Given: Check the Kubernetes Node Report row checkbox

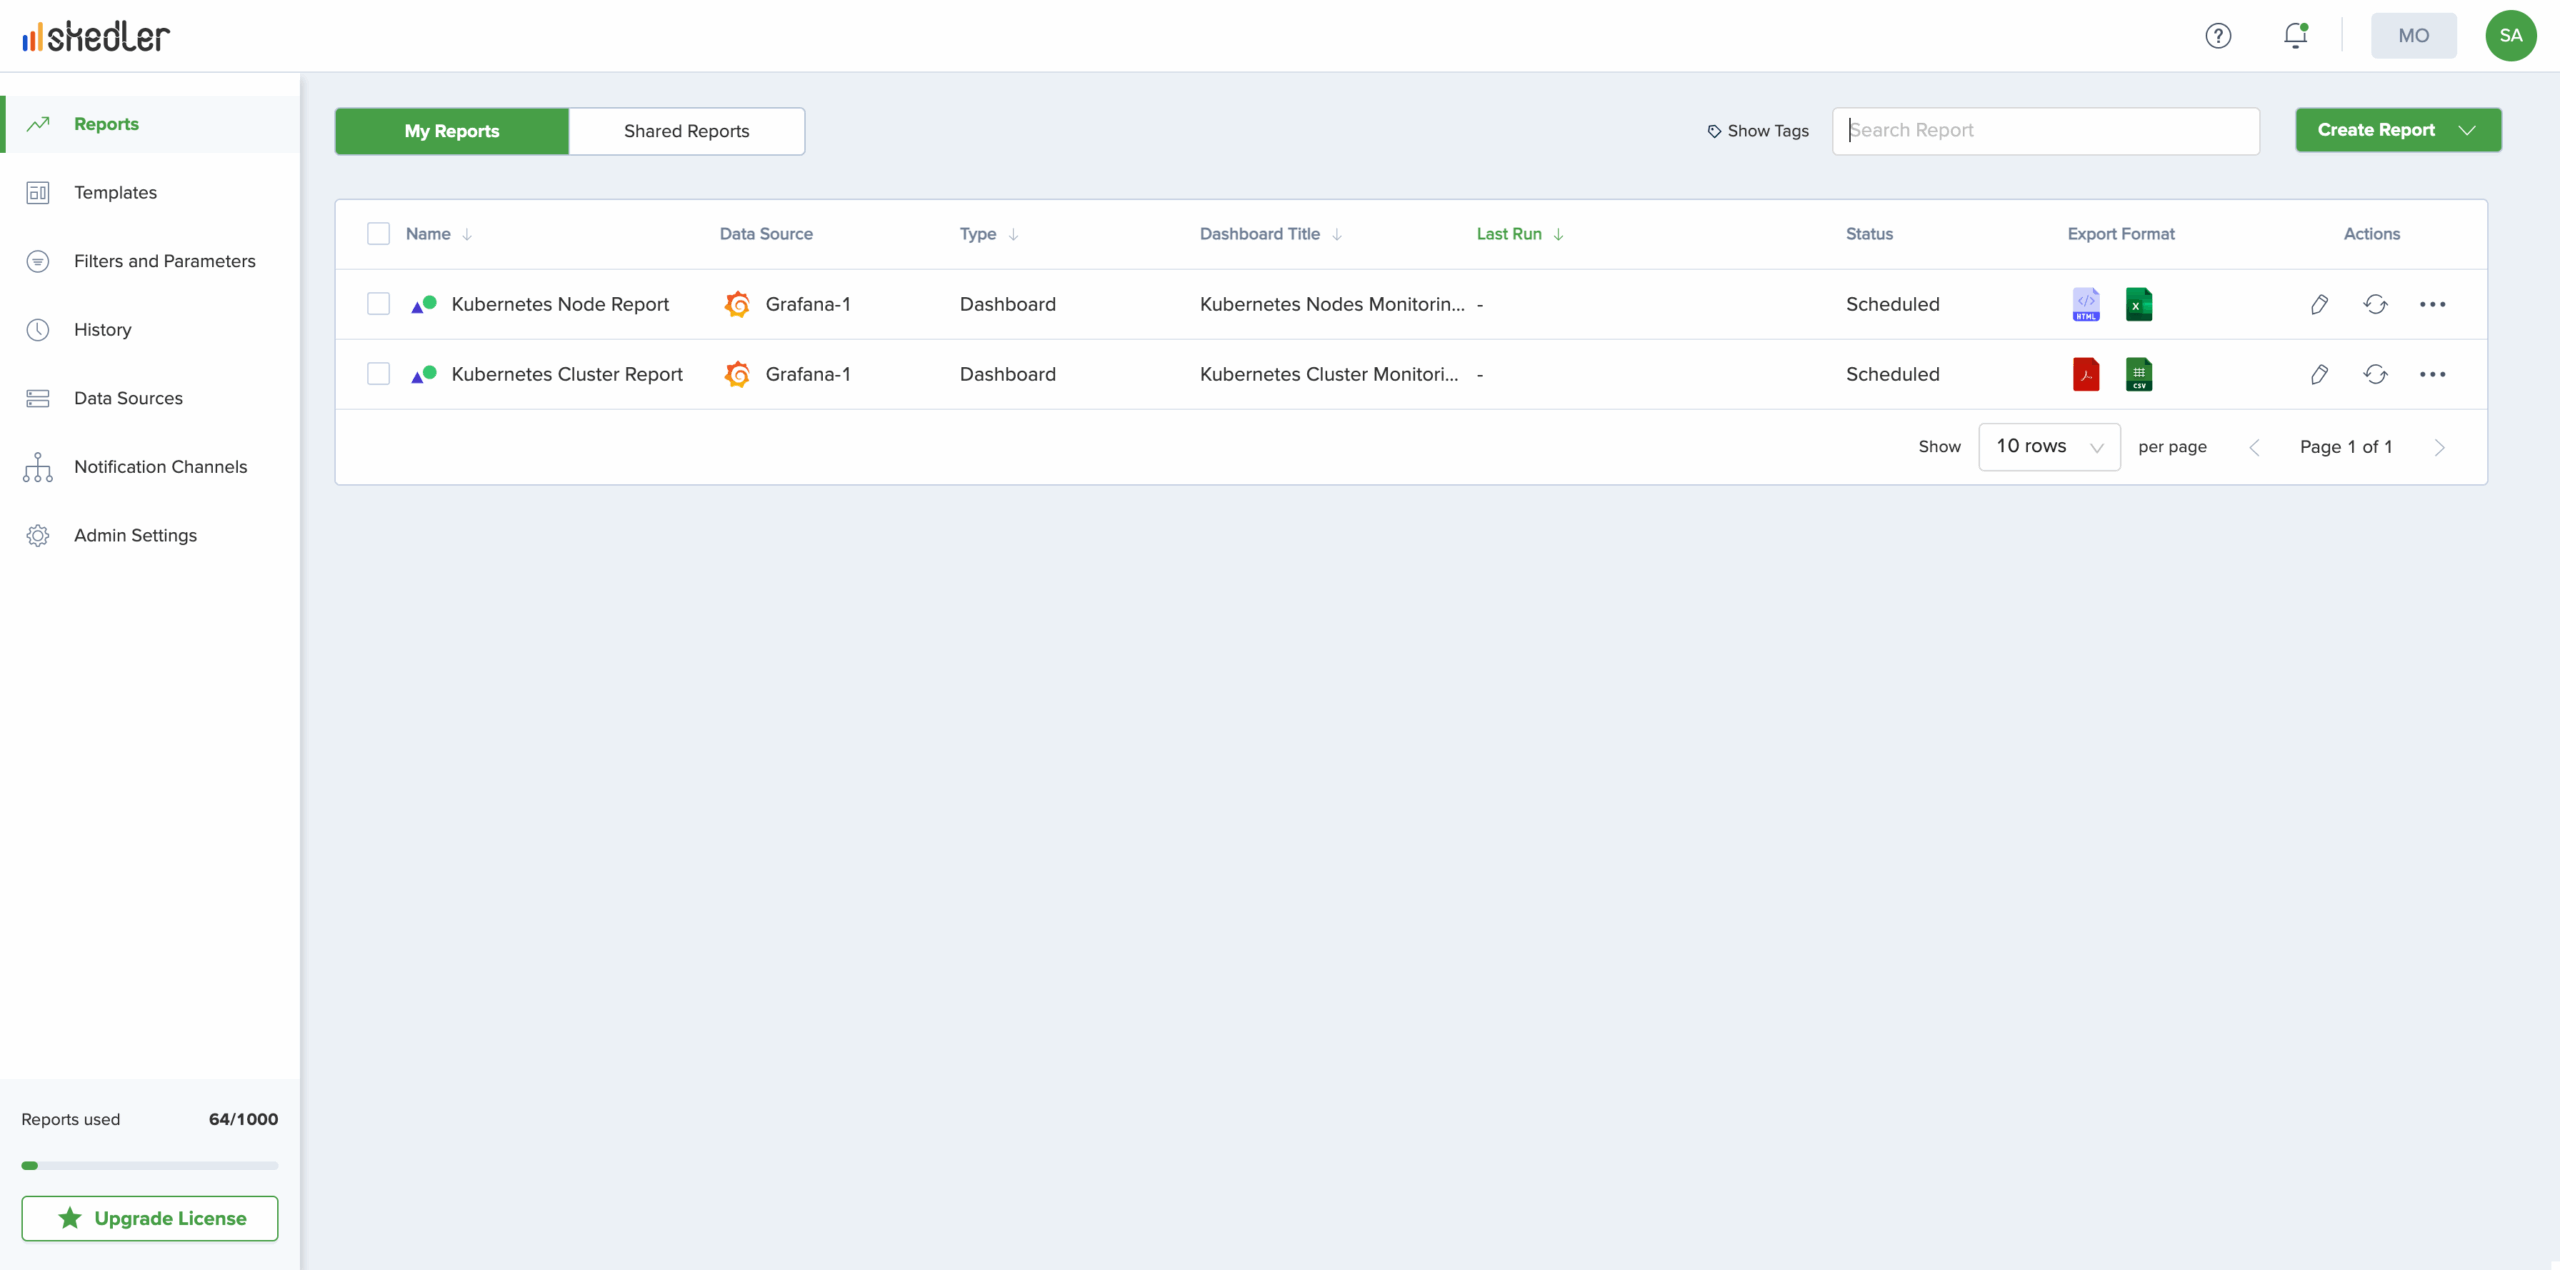Looking at the screenshot, I should 378,304.
